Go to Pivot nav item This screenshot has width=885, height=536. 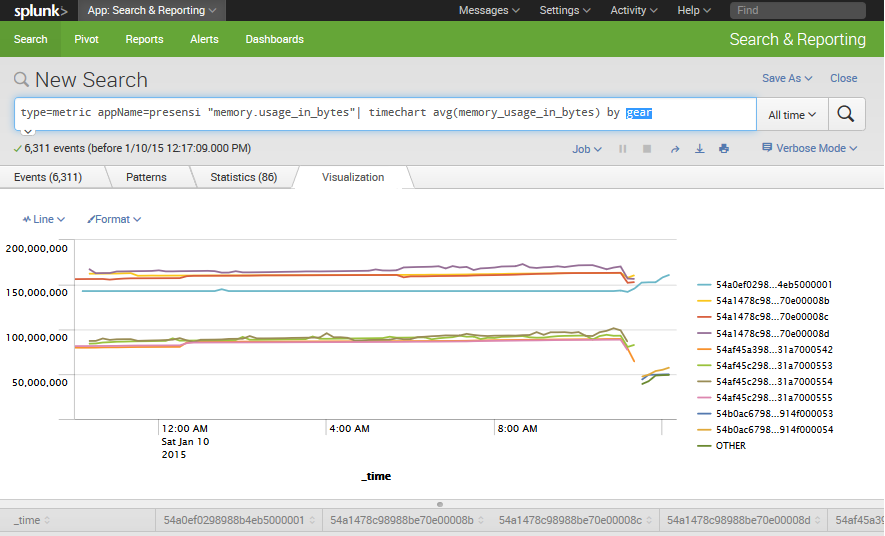pos(86,39)
